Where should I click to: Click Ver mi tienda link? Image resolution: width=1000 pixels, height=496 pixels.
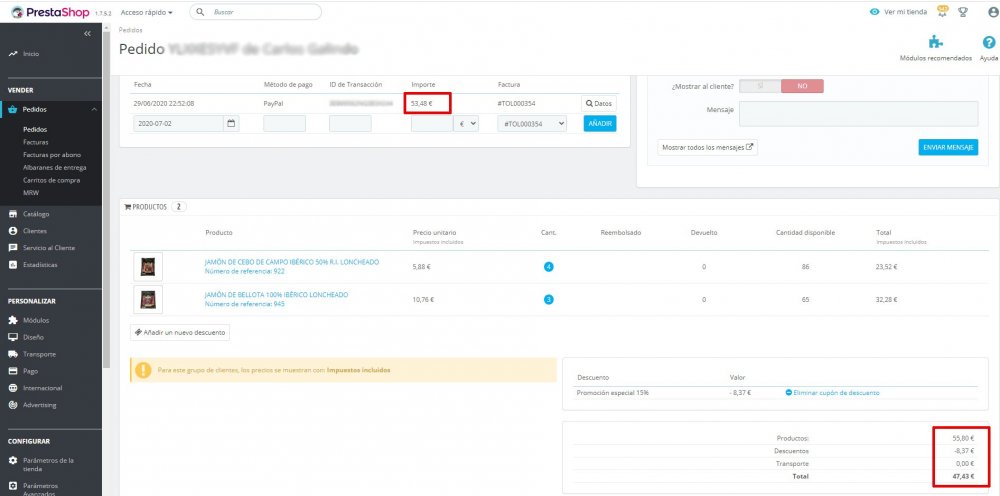[899, 12]
